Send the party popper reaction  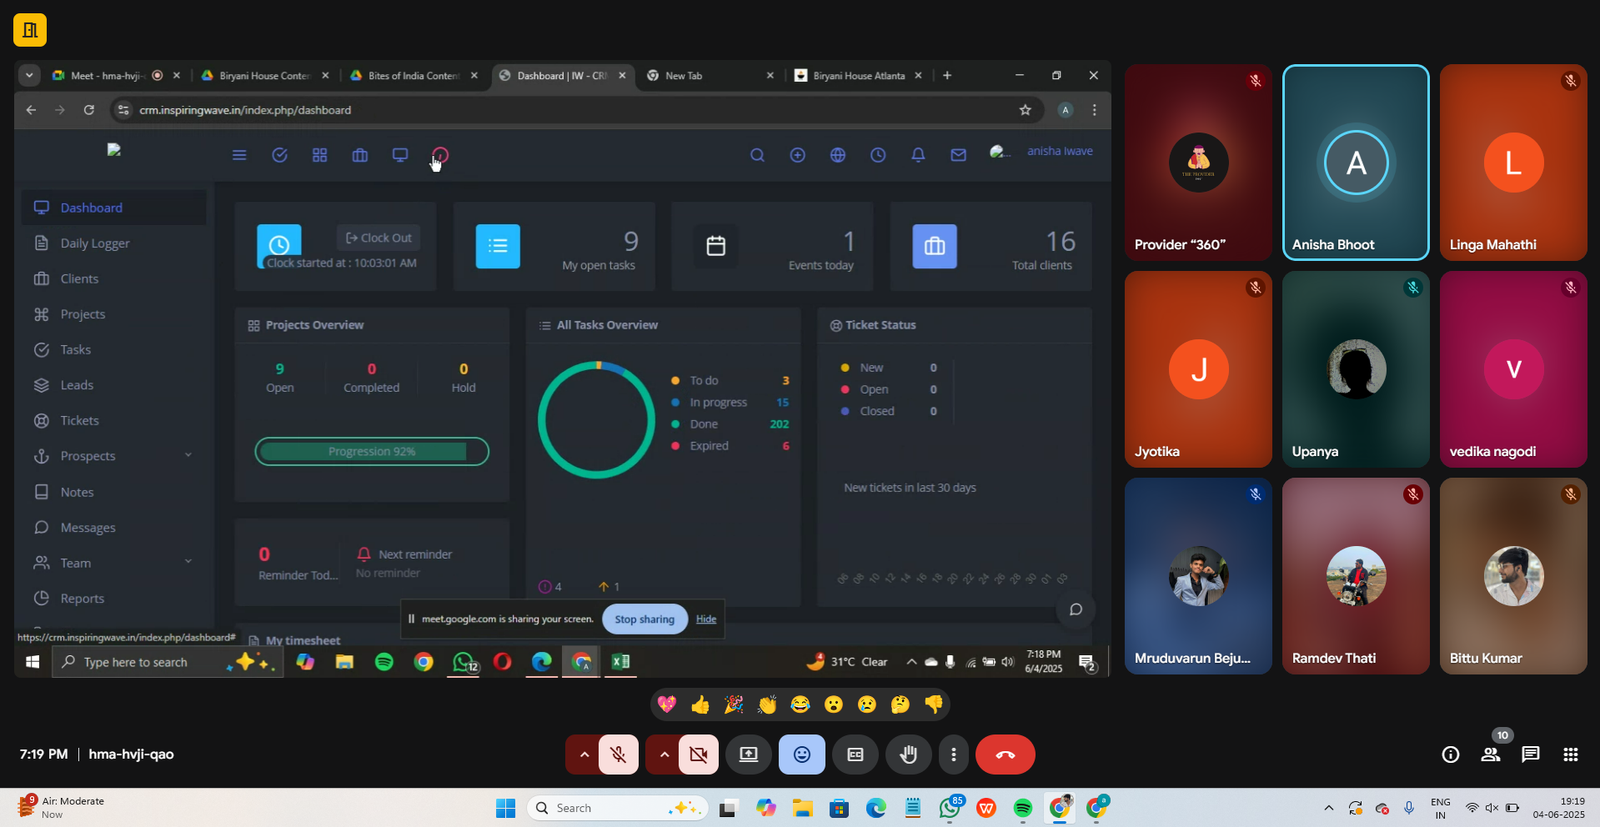click(734, 705)
